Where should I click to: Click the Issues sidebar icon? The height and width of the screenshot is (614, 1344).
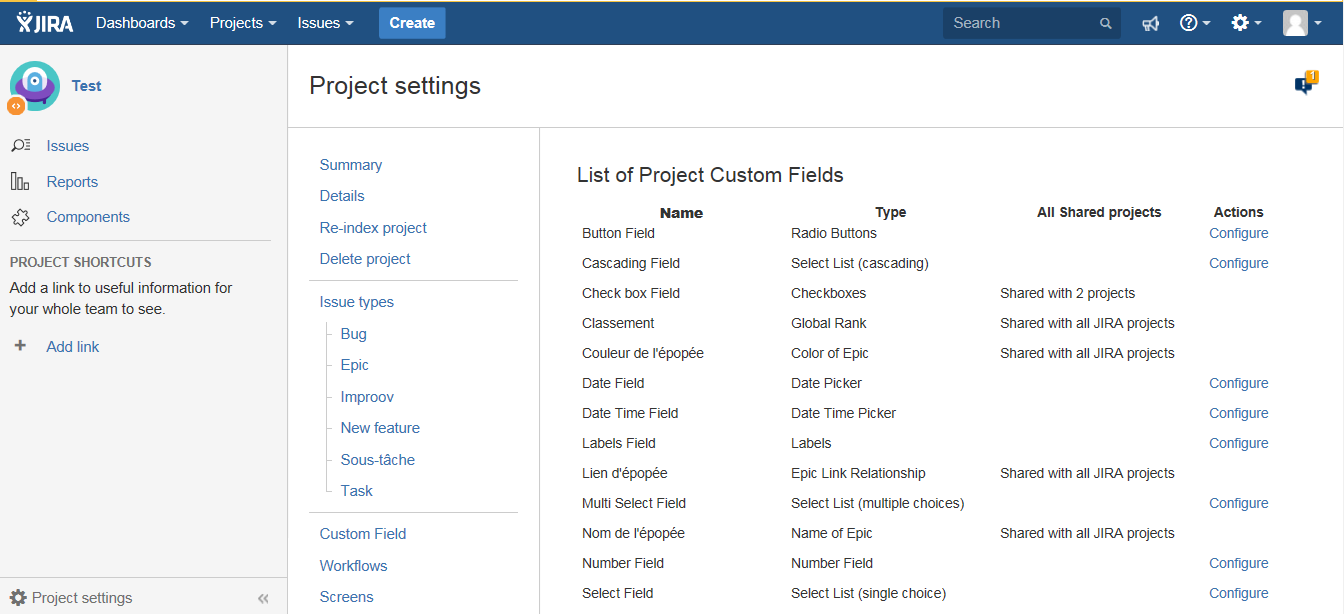21,146
